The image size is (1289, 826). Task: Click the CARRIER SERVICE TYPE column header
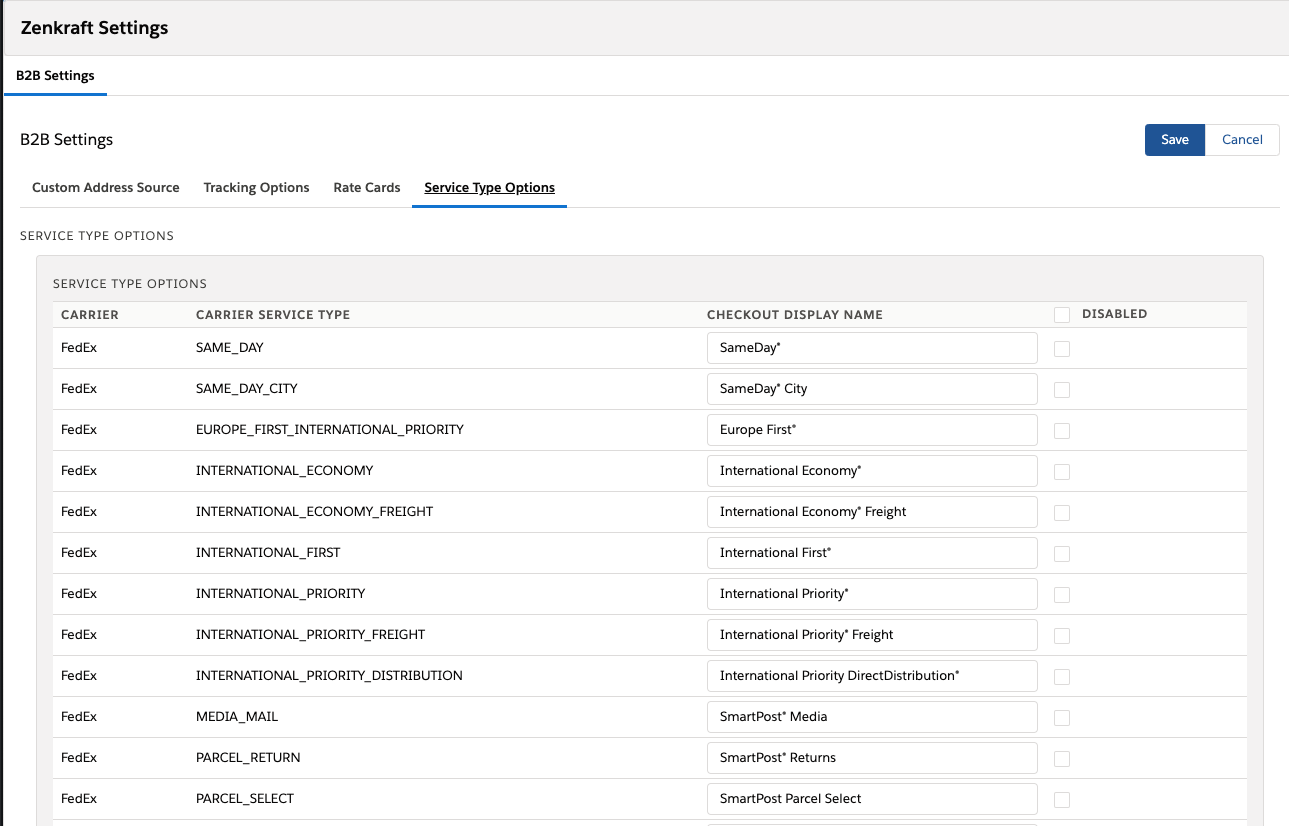click(x=273, y=314)
